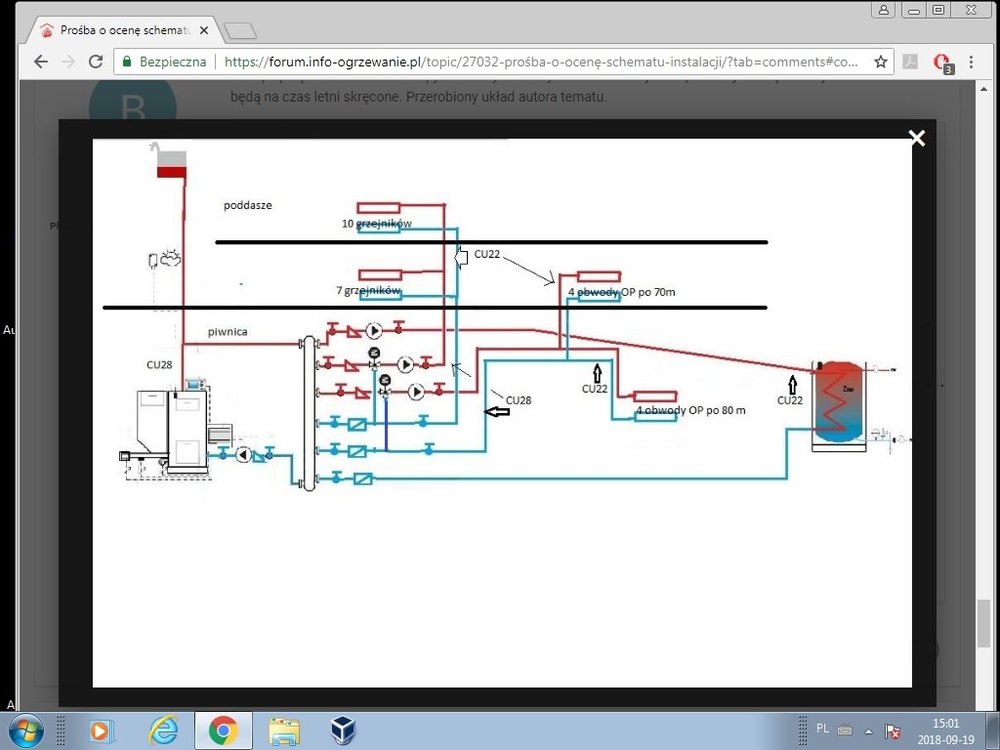Screen dimensions: 1000x750
Task: Open Internet Explorer from the taskbar
Action: tap(163, 731)
